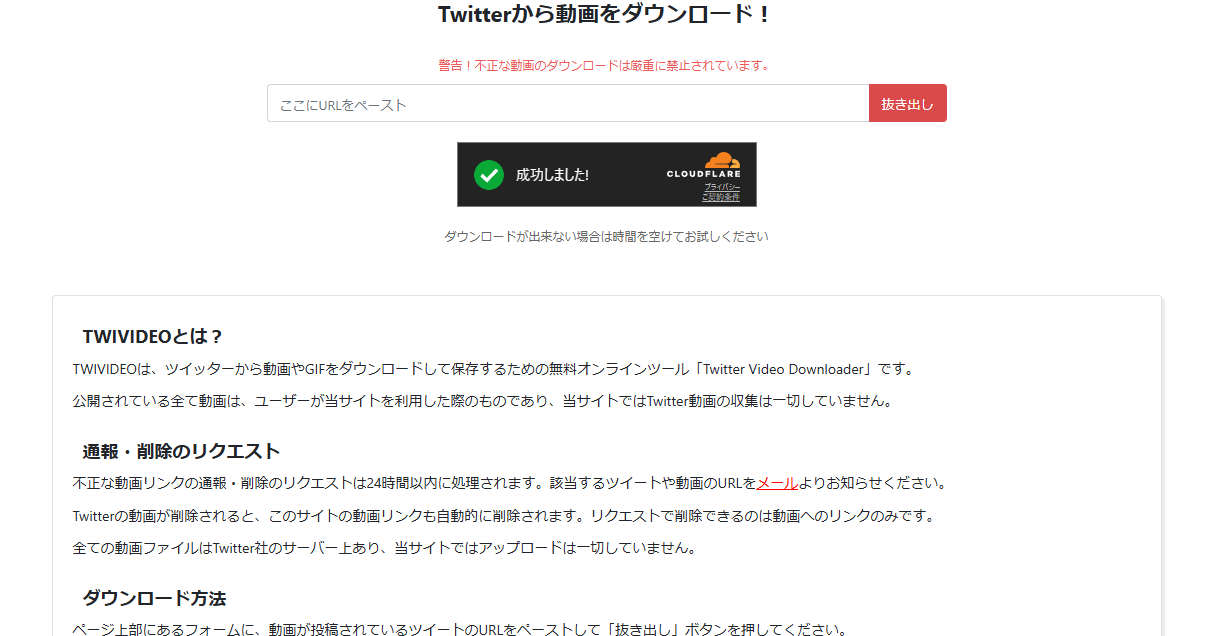The height and width of the screenshot is (636, 1217).
Task: Open the Cloudflare ご契約条件 link
Action: (x=721, y=197)
